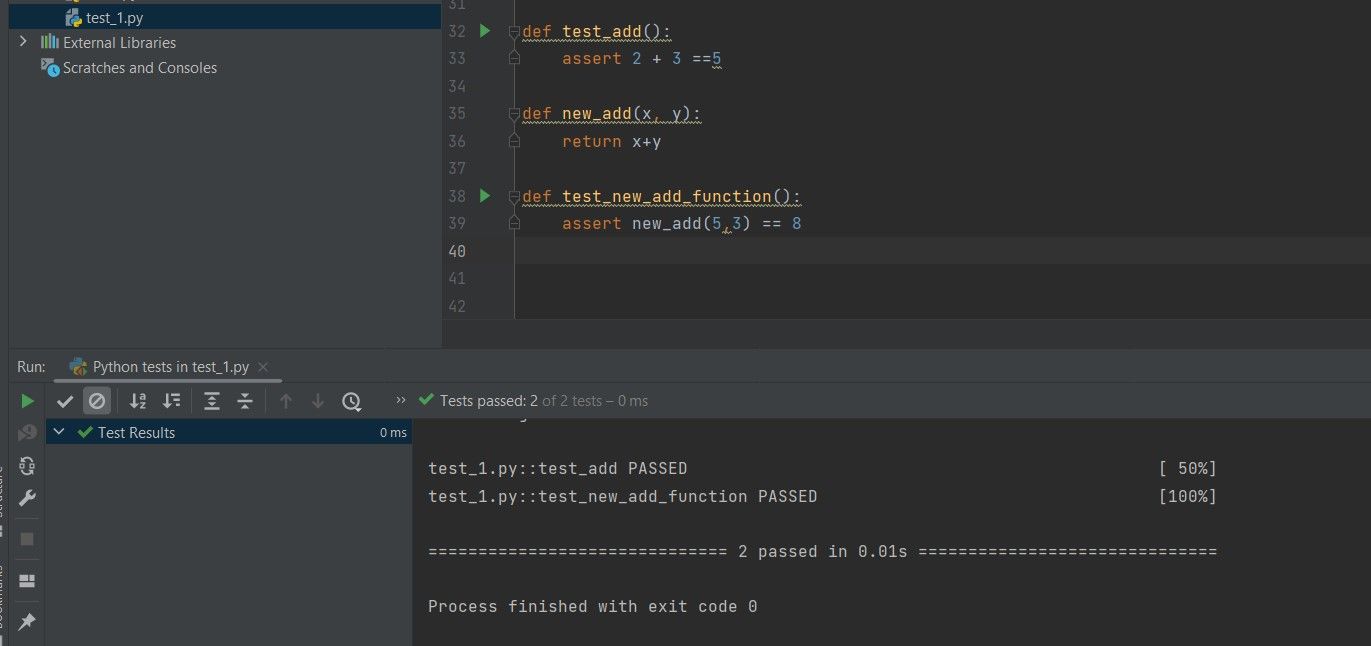Open Scratches and Consoles item
The image size is (1371, 646).
[x=139, y=68]
